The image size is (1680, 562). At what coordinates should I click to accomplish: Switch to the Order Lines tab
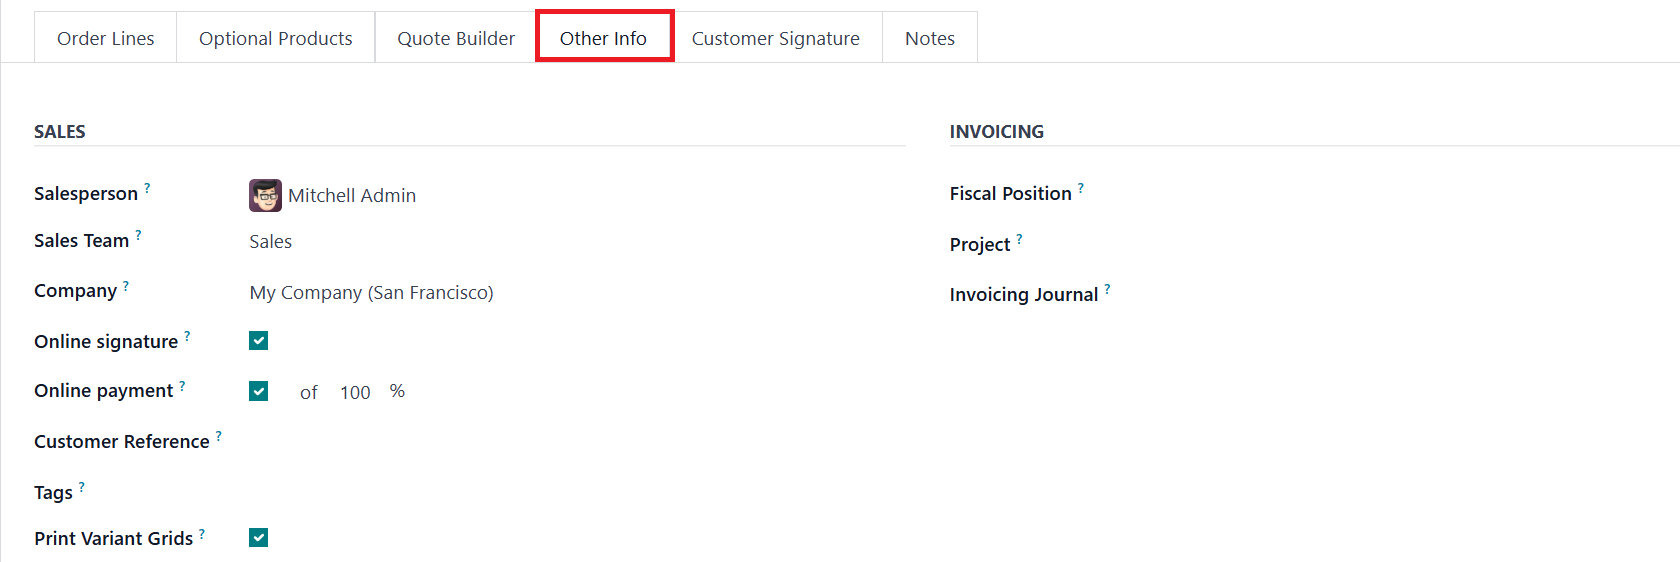(x=106, y=38)
